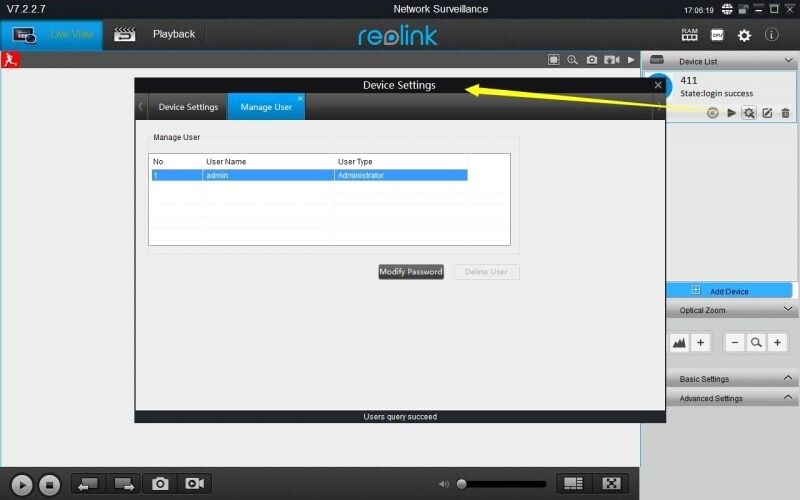Toggle full screen view at bottom right
This screenshot has width=800, height=500.
[x=612, y=484]
